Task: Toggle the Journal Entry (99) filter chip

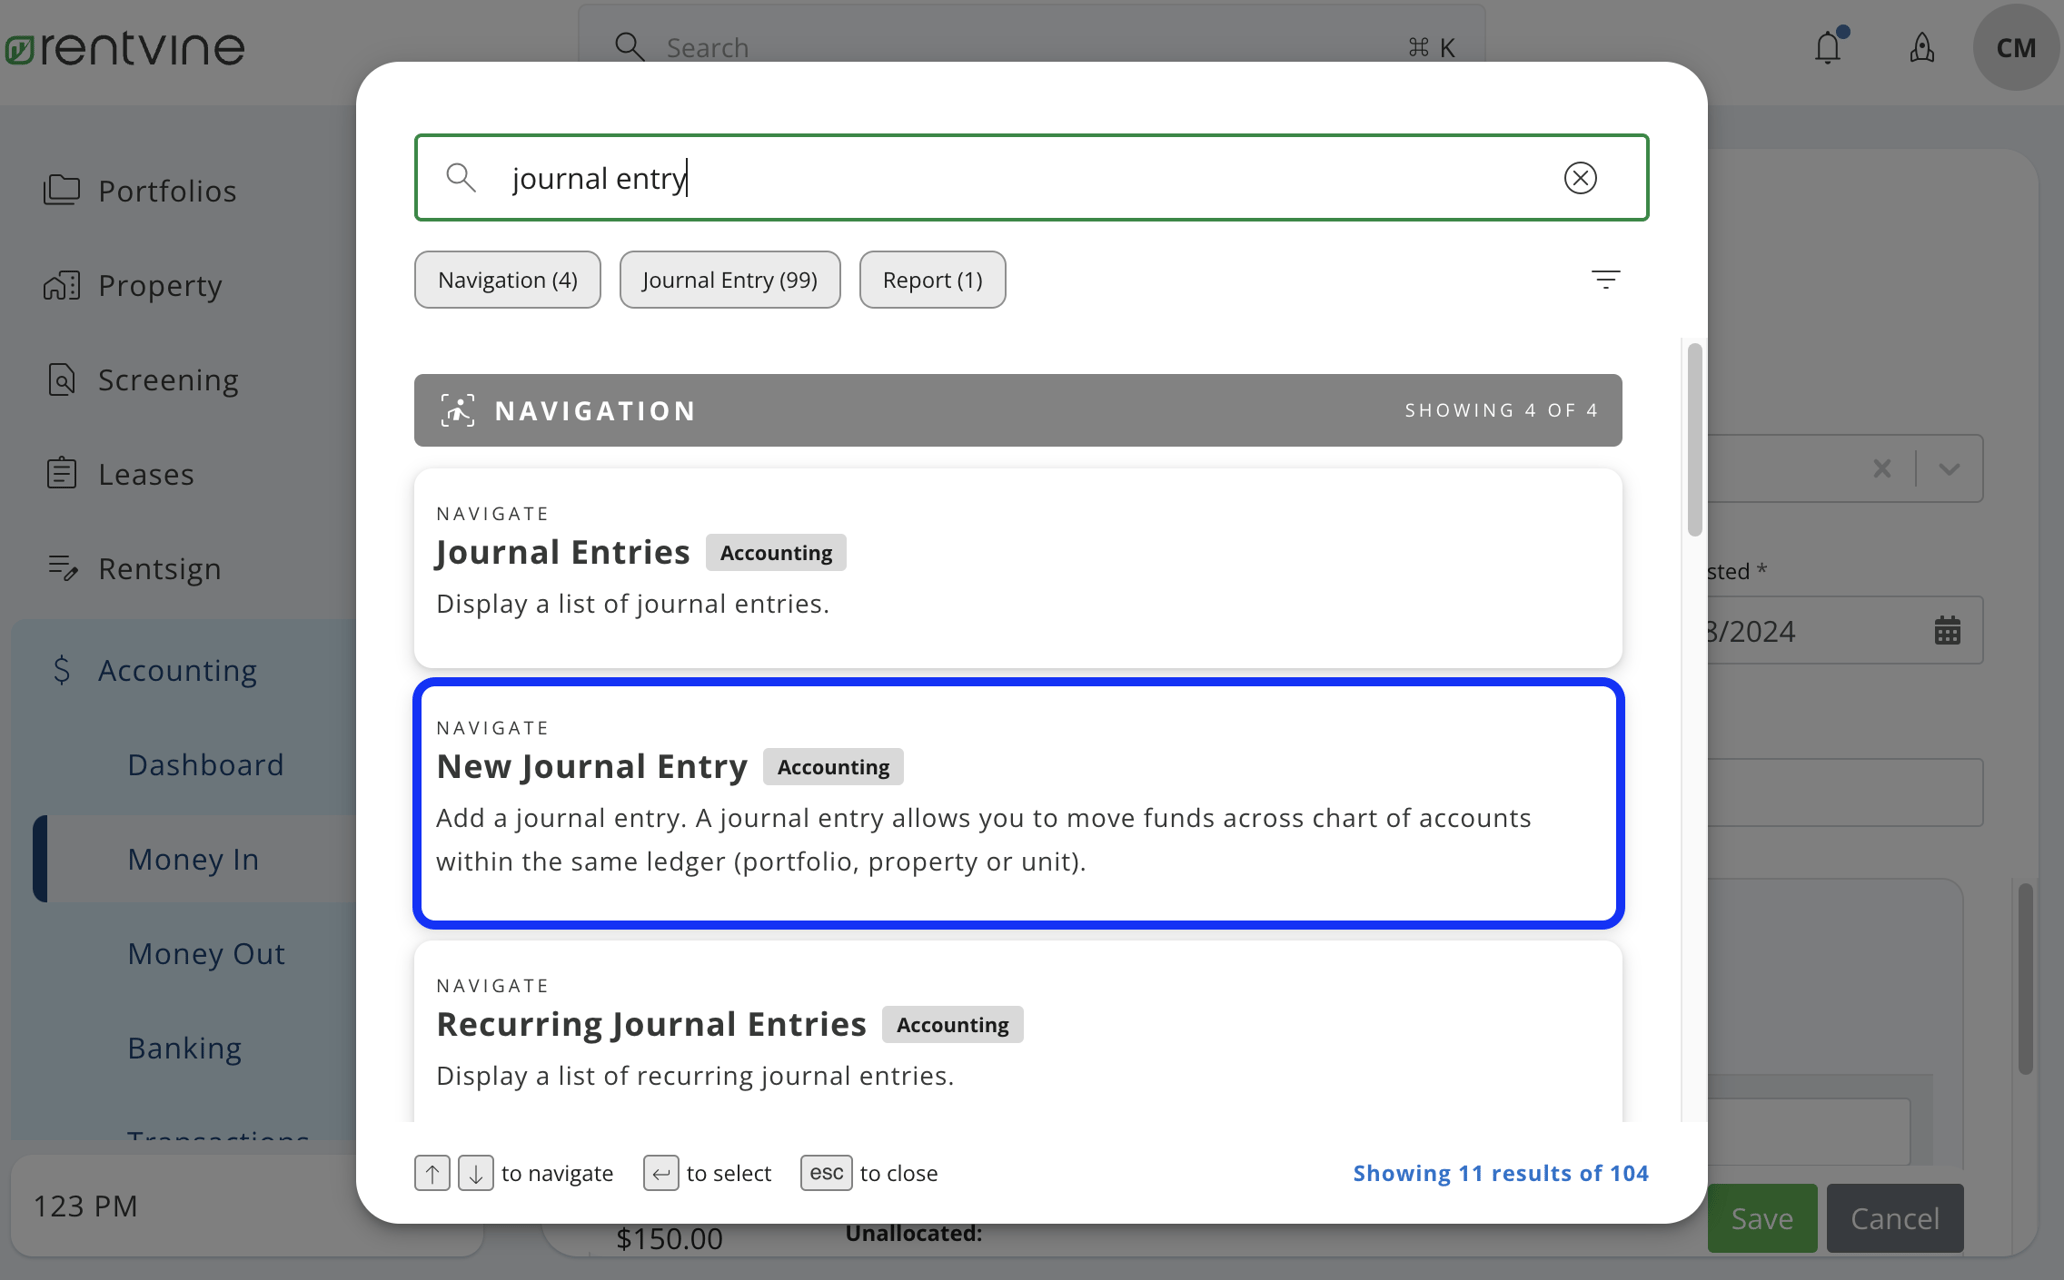Action: 729,279
